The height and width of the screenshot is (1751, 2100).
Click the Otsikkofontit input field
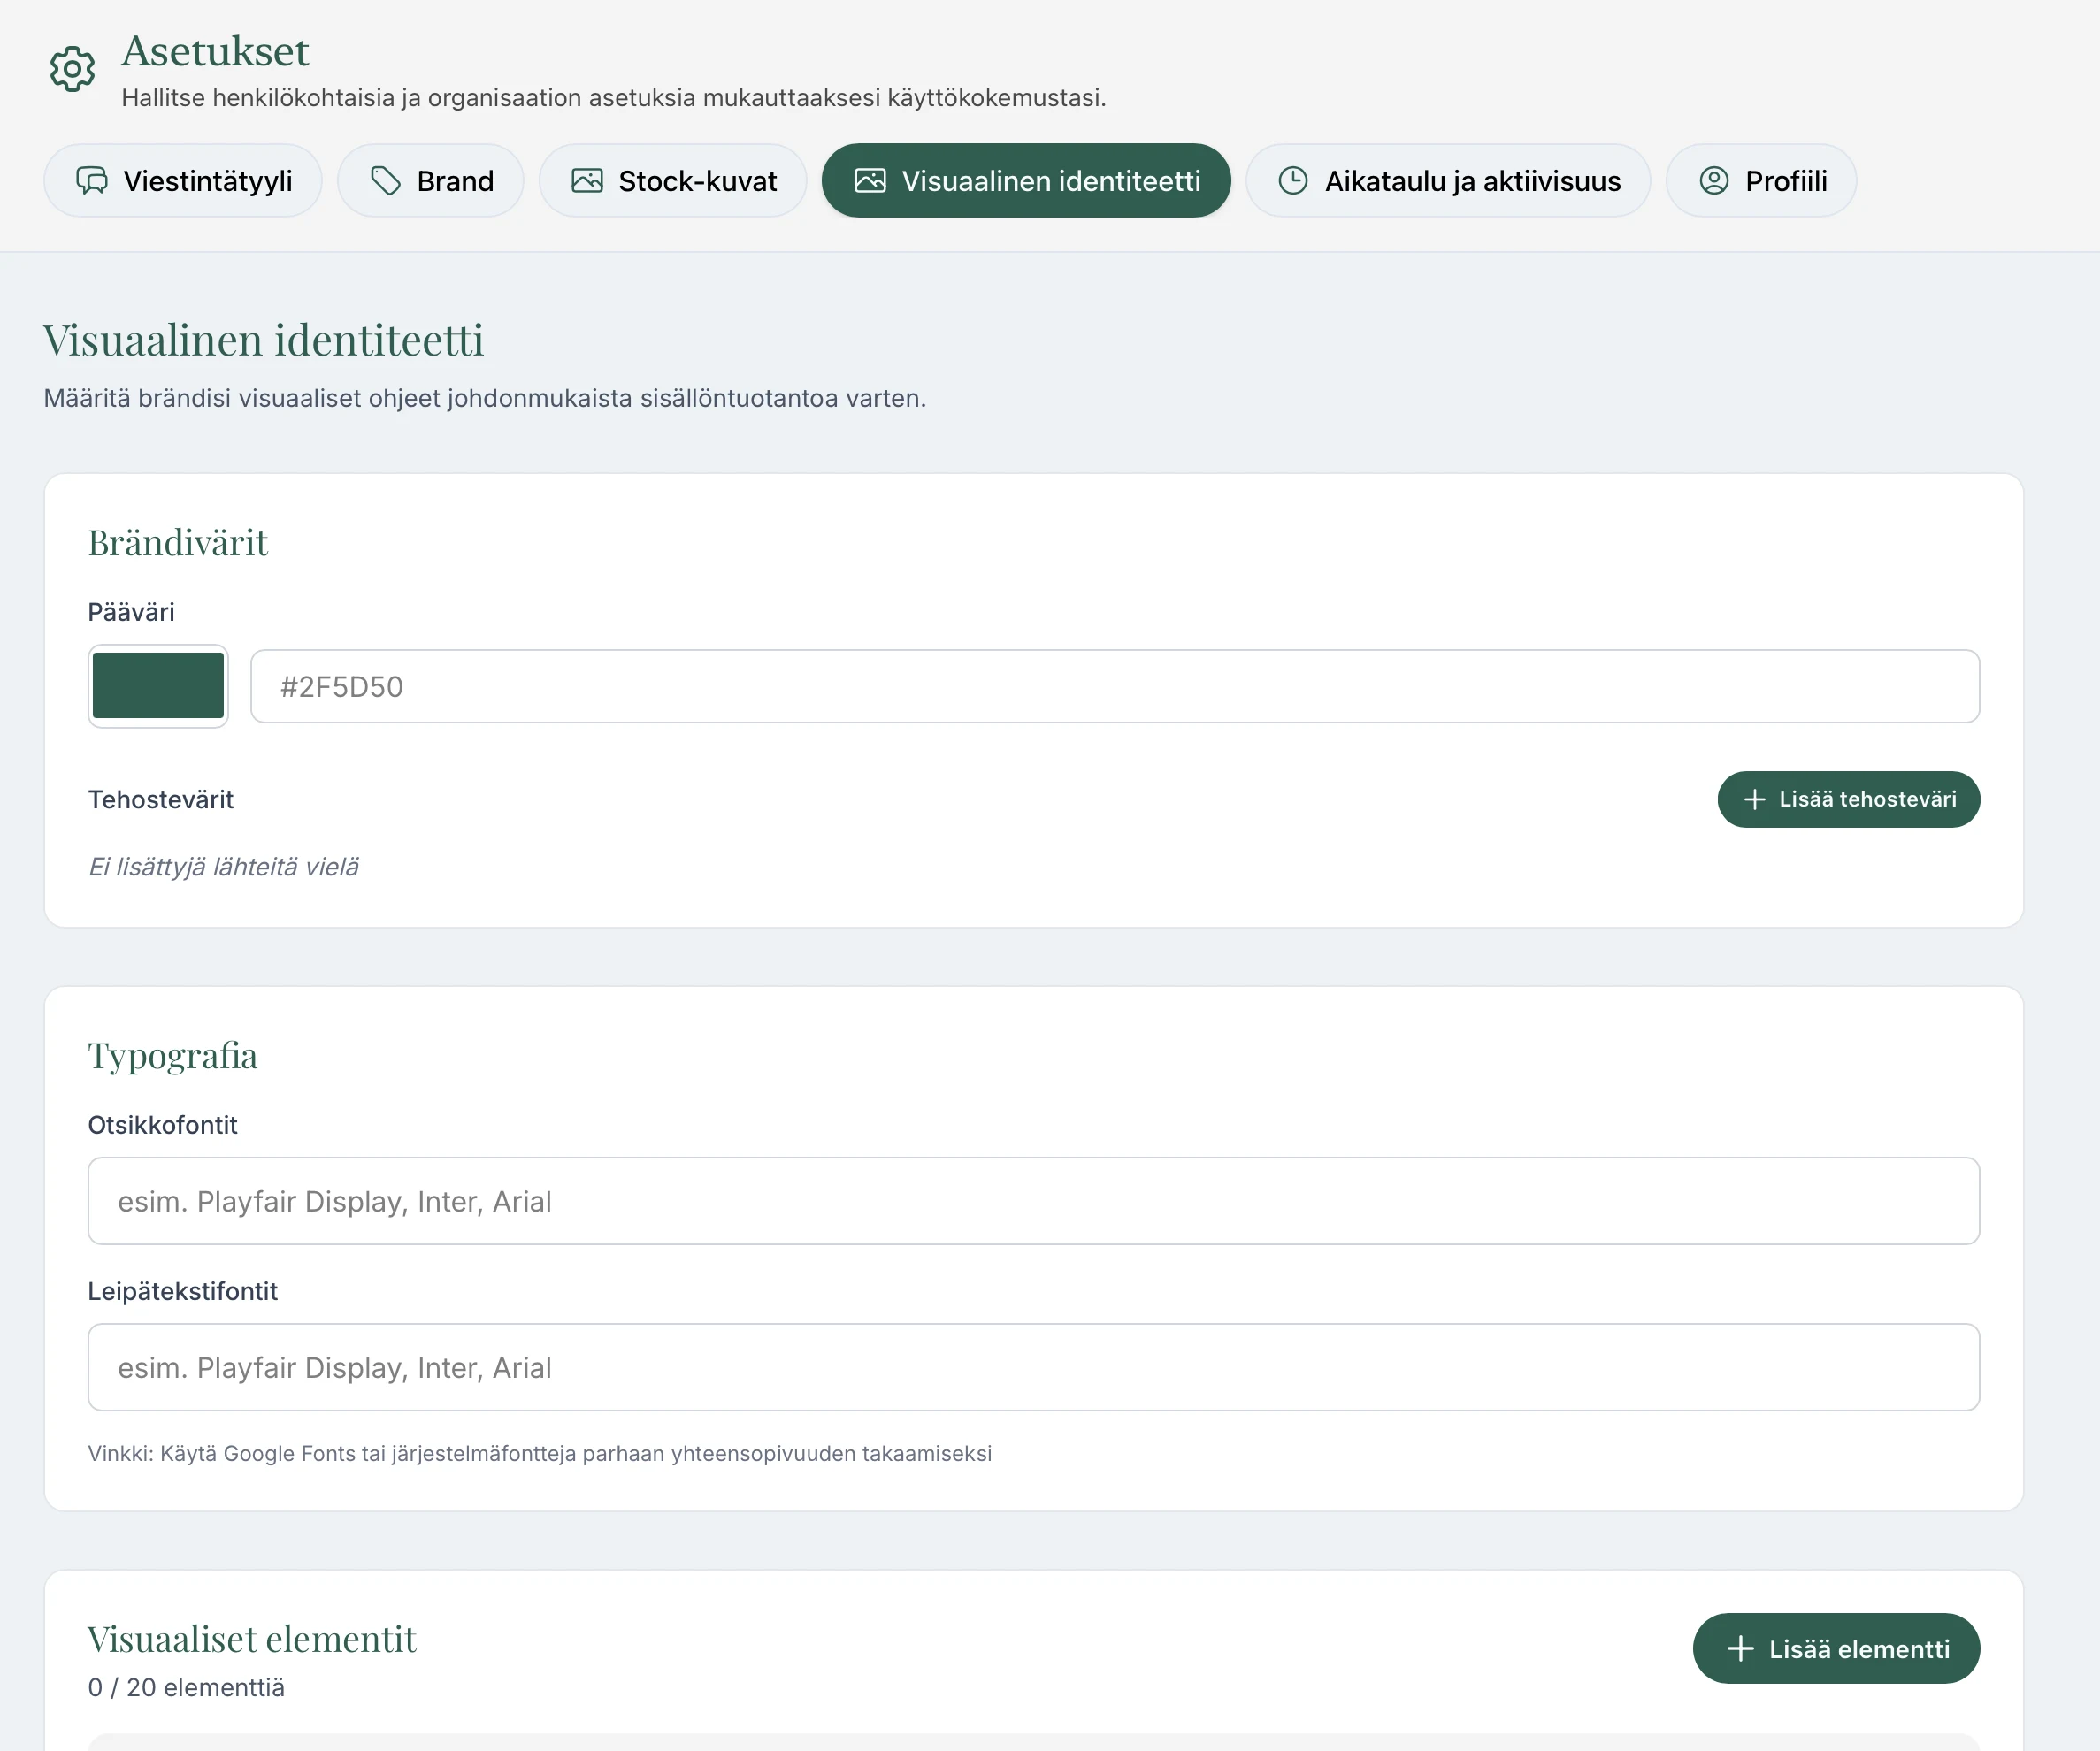click(1033, 1201)
